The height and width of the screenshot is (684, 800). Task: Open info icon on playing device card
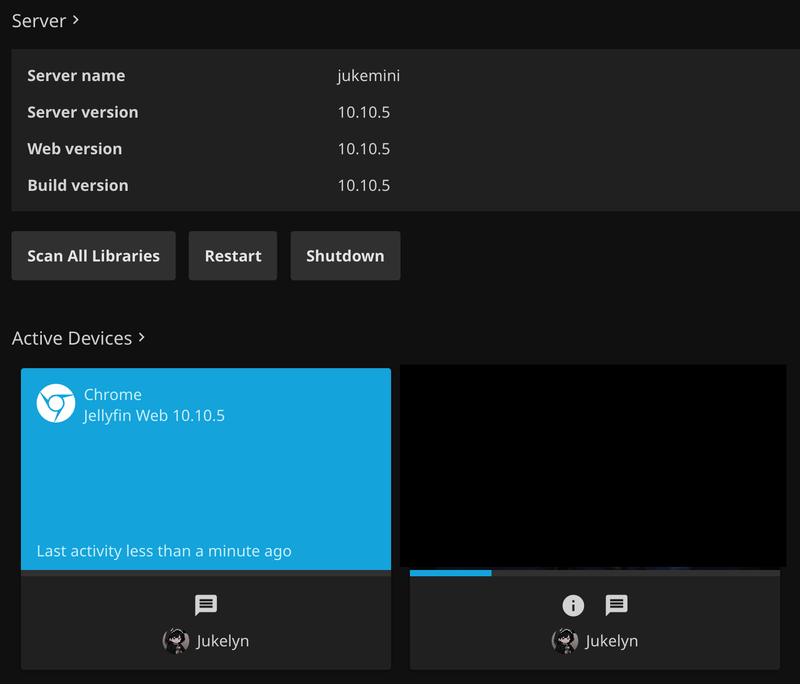573,605
